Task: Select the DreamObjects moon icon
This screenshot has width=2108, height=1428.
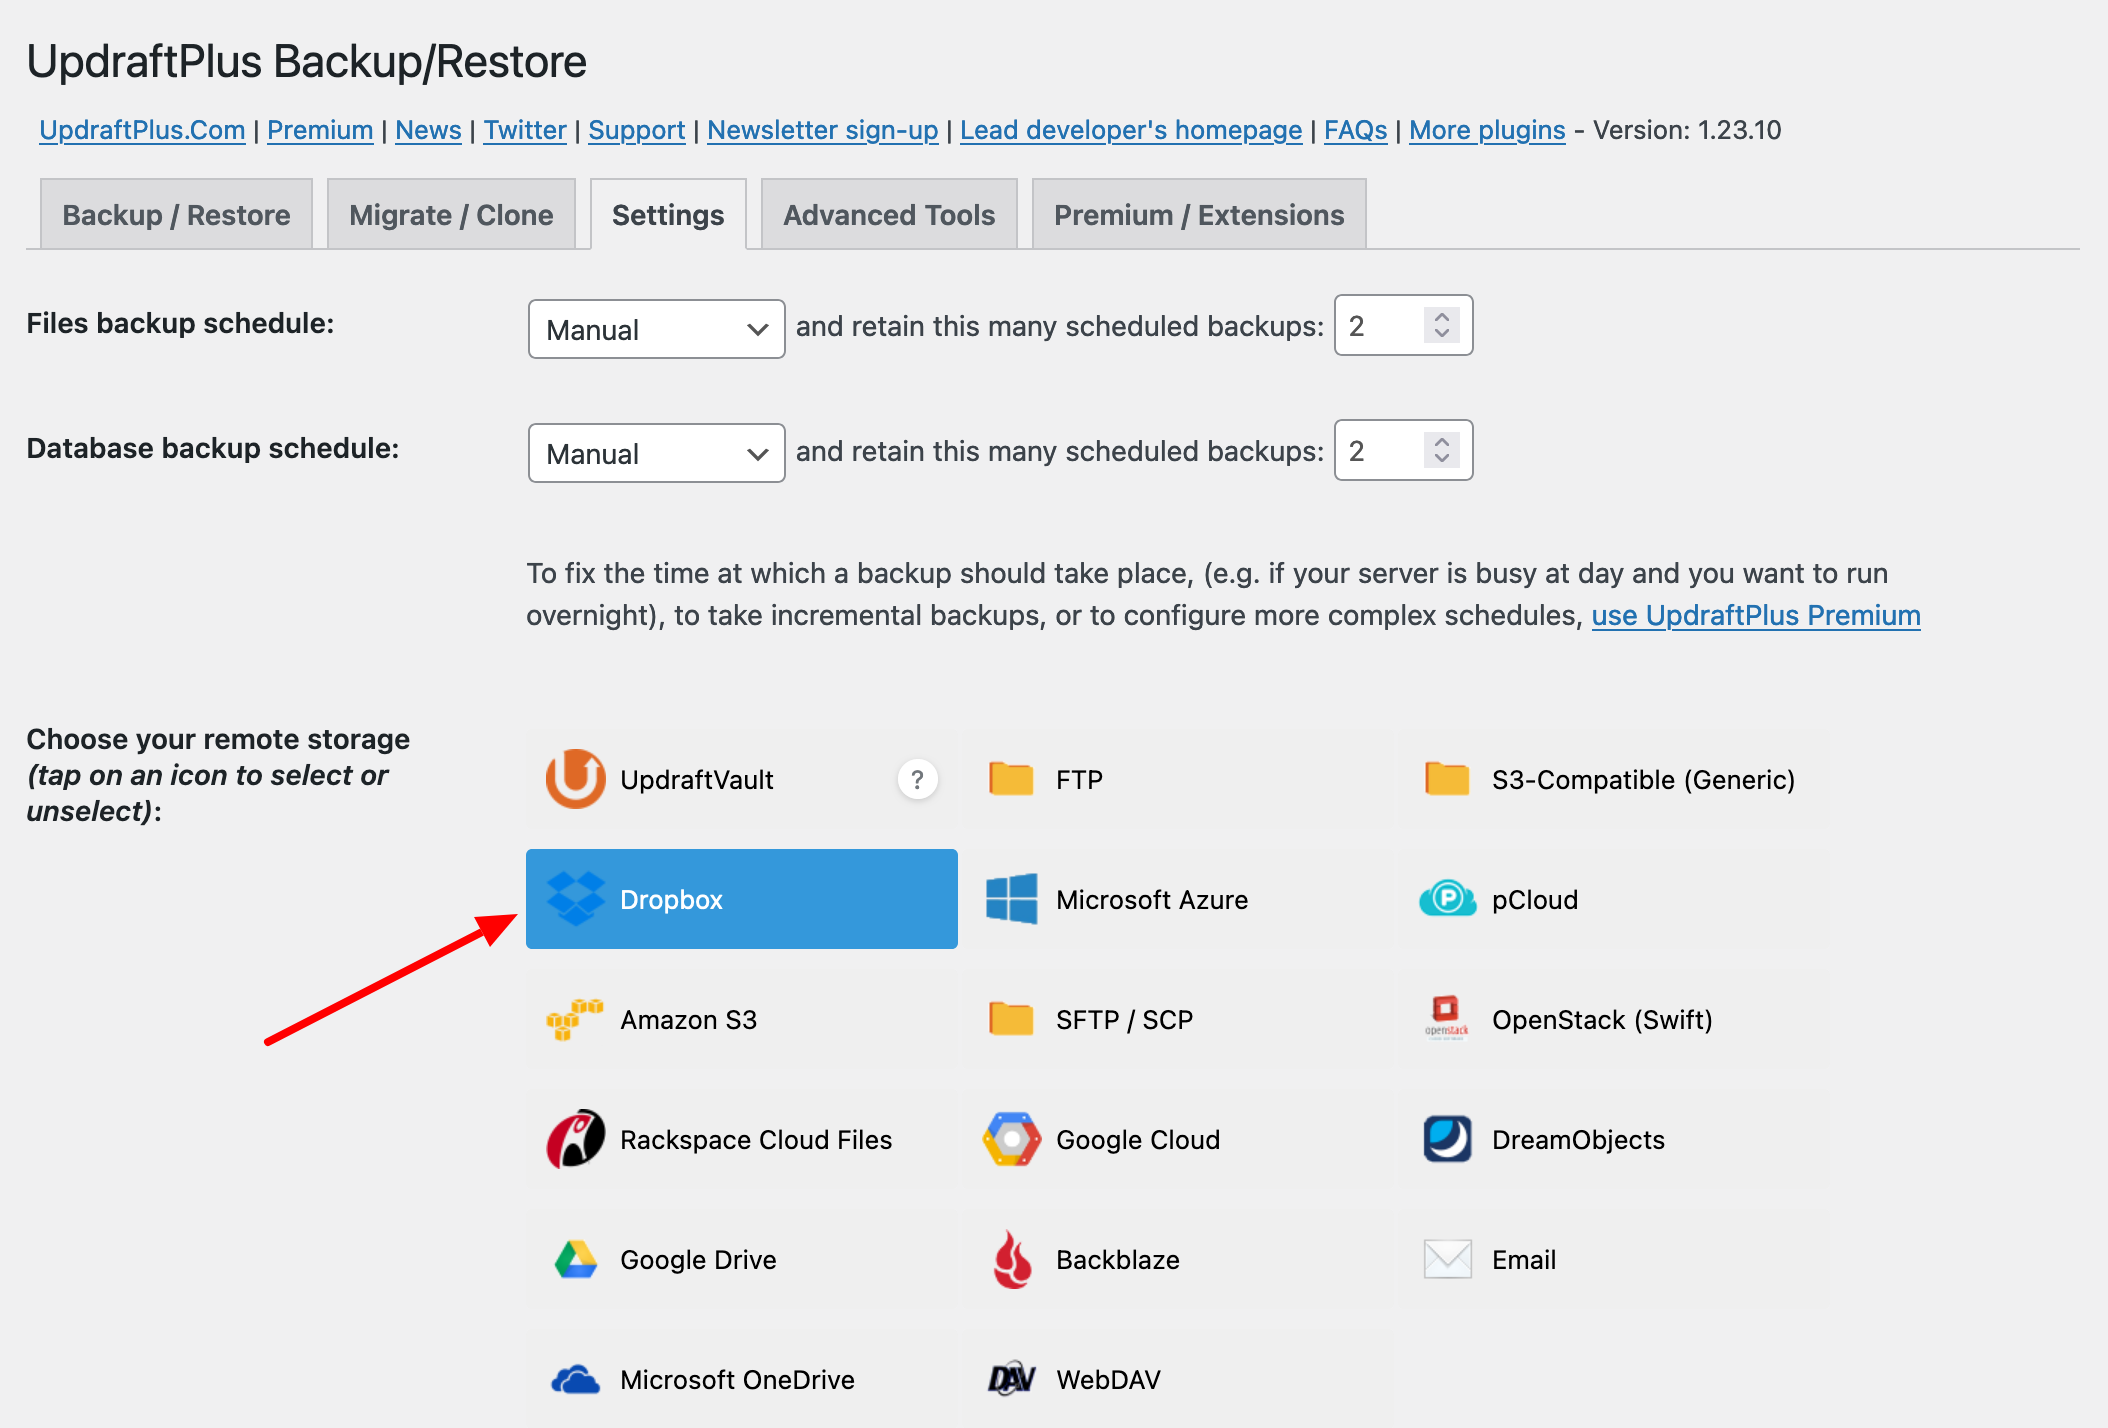Action: pos(1447,1139)
